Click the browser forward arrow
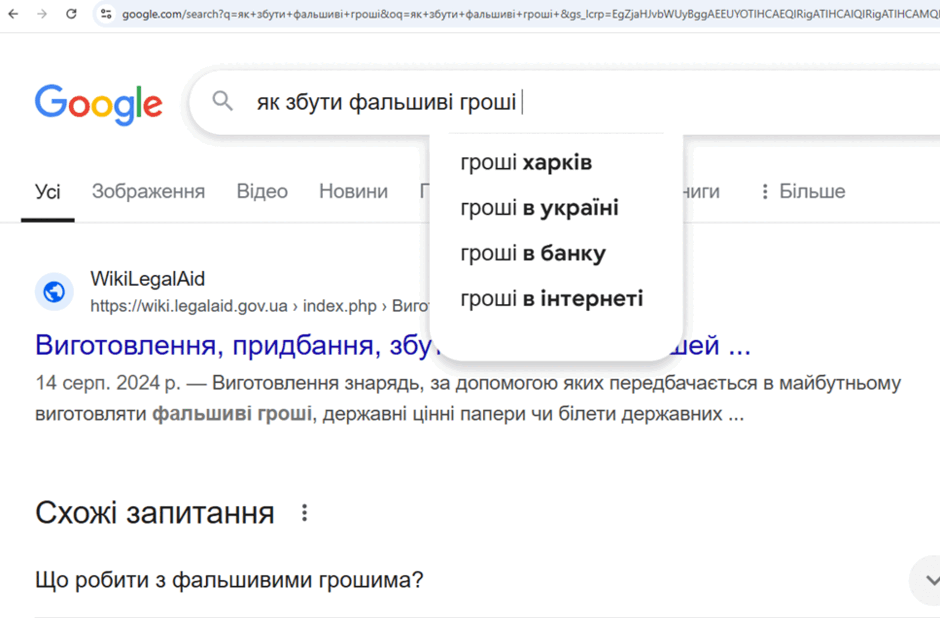 (42, 13)
